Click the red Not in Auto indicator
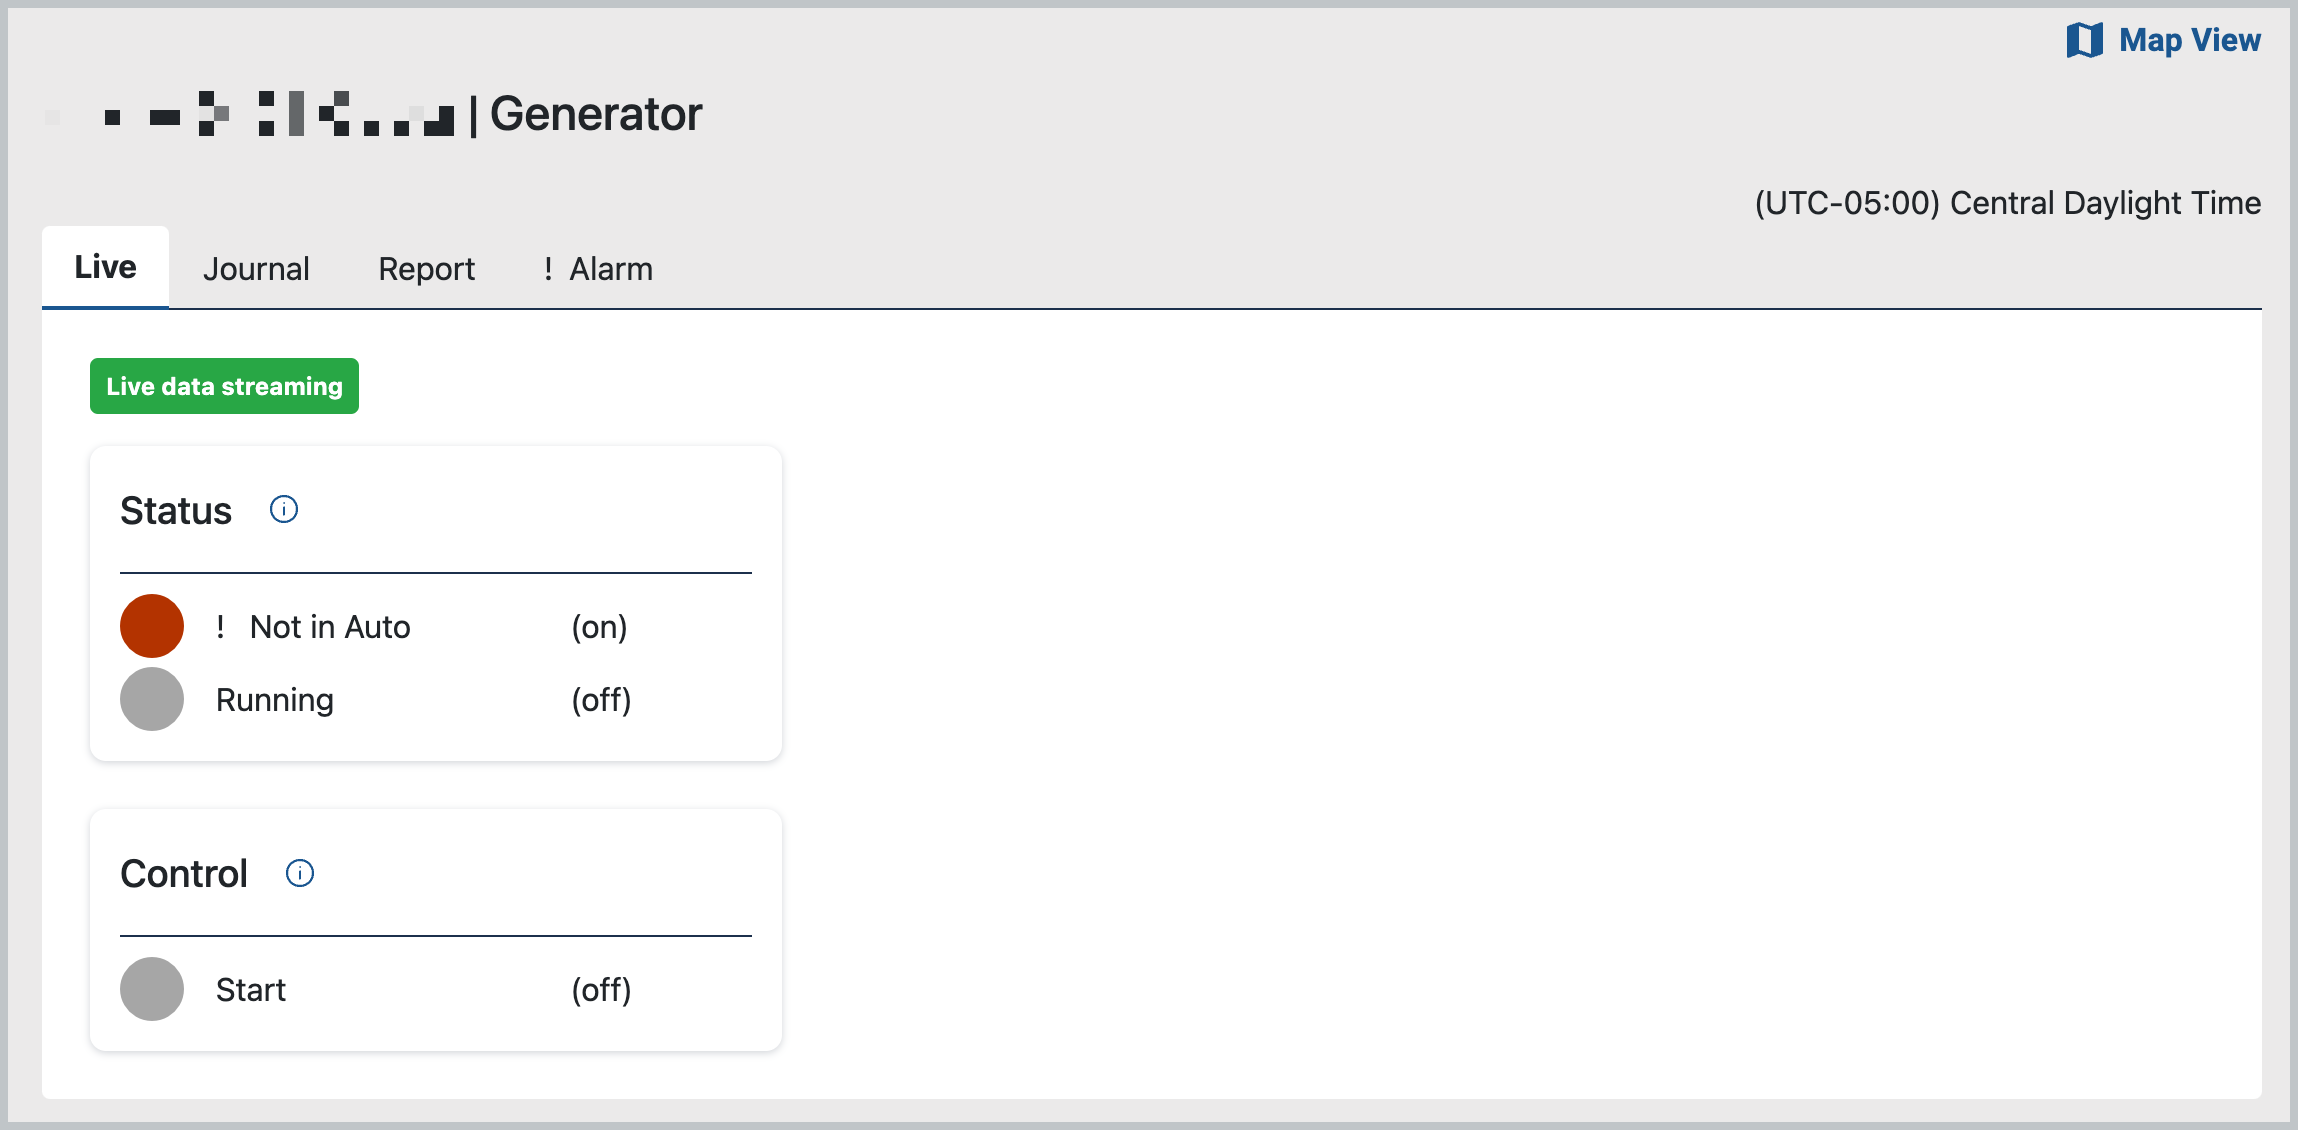 pyautogui.click(x=152, y=626)
